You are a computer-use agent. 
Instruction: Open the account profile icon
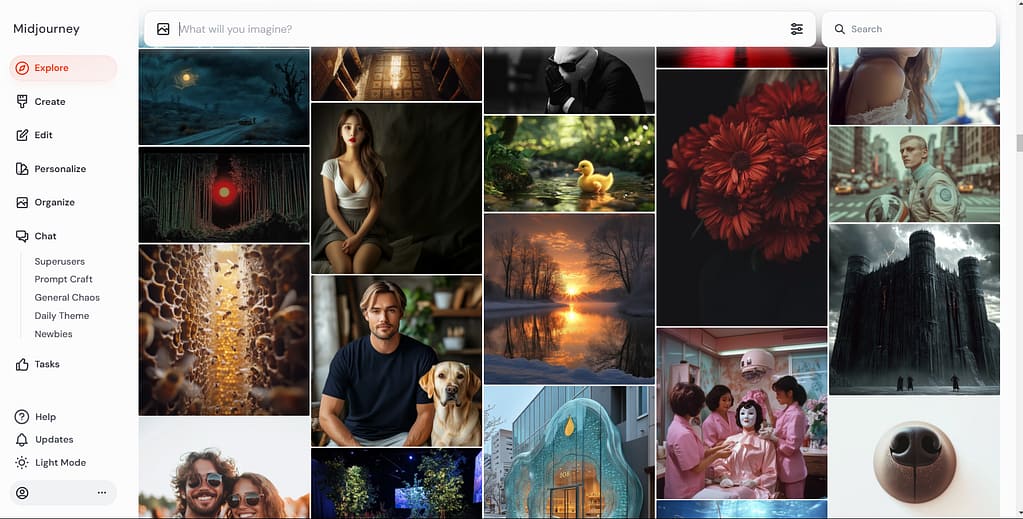[22, 493]
